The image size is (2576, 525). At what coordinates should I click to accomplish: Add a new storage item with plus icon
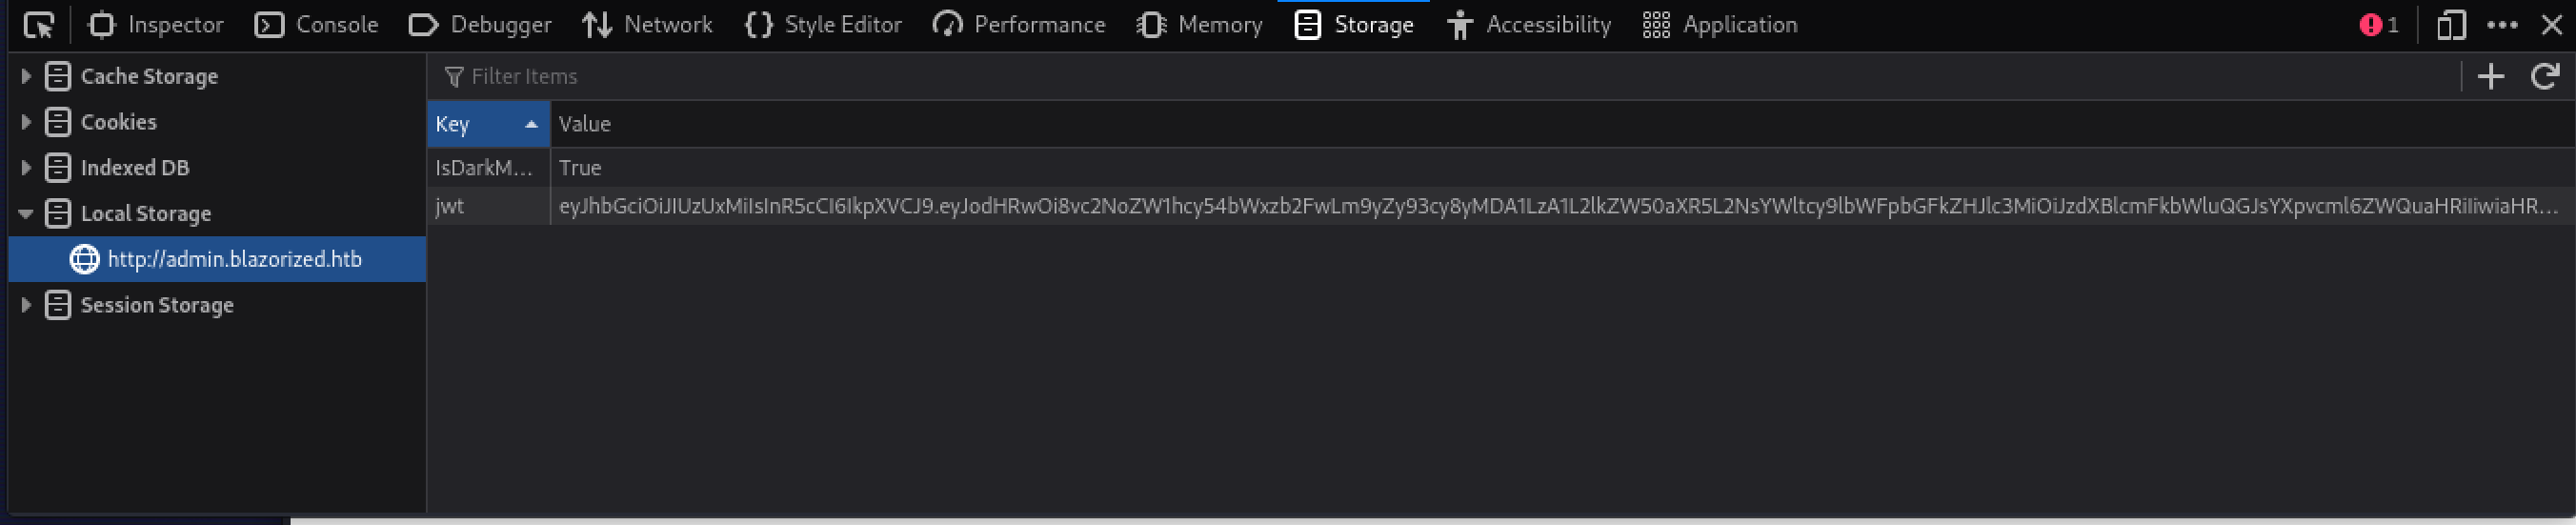click(x=2490, y=76)
